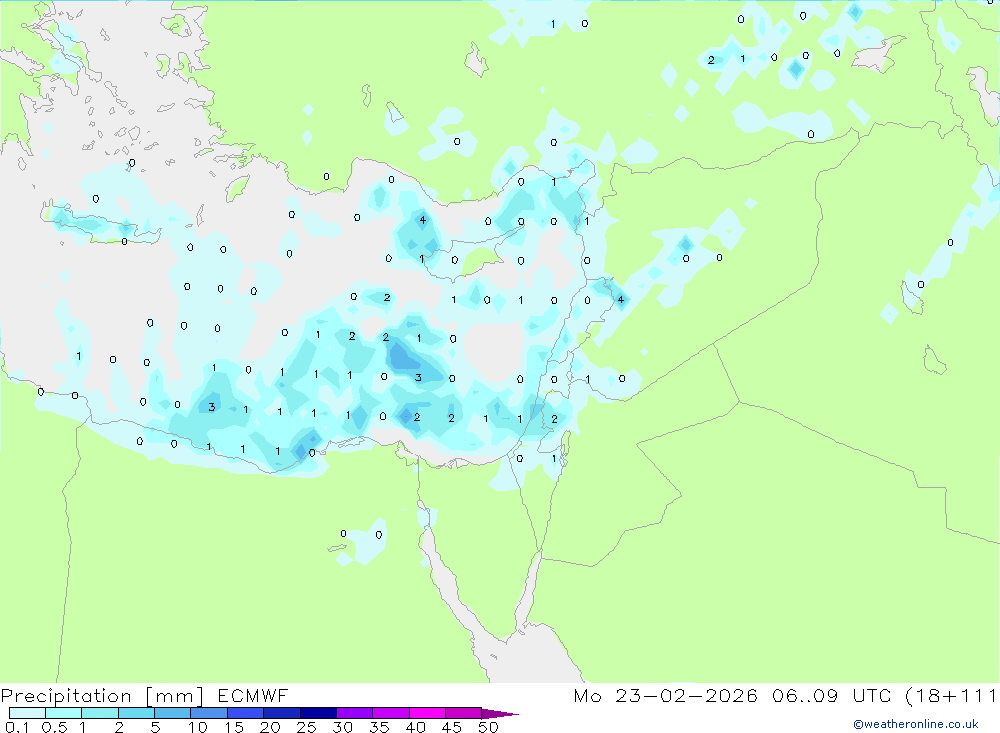Select the 2–5 mm legend color swatch
The height and width of the screenshot is (733, 1000).
point(136,713)
